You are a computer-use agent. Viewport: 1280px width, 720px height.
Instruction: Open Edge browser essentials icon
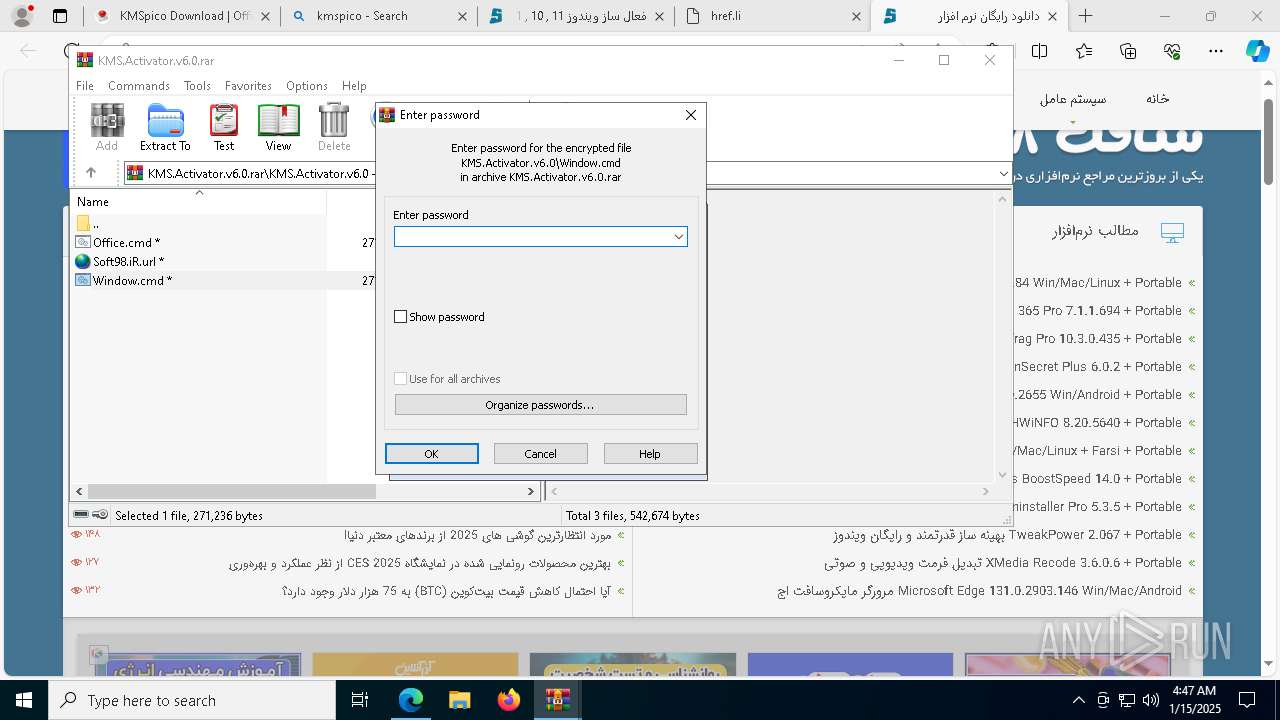coord(1172,51)
